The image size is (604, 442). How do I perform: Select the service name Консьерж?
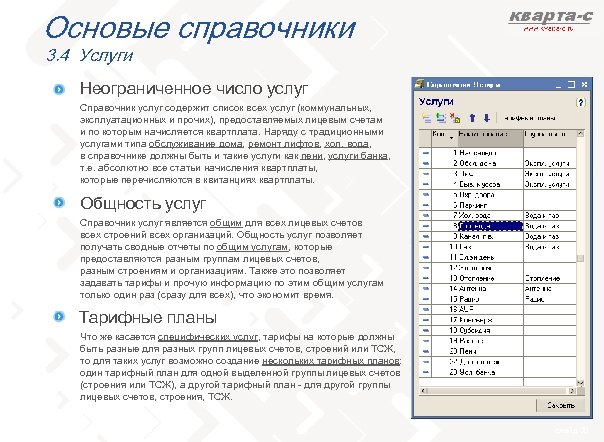pyautogui.click(x=476, y=319)
